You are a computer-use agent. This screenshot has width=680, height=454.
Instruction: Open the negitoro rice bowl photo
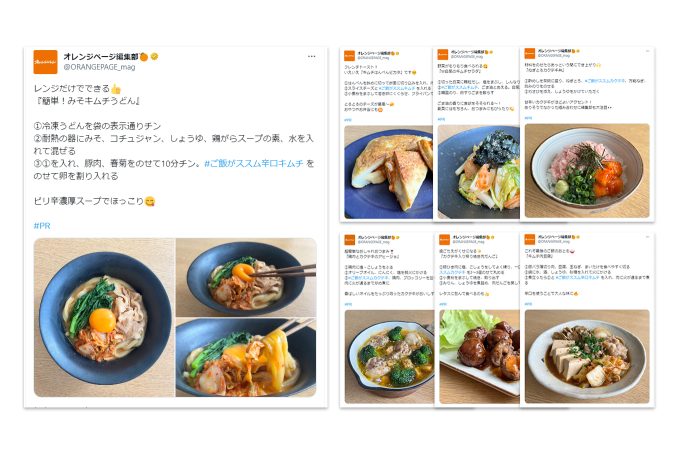587,171
